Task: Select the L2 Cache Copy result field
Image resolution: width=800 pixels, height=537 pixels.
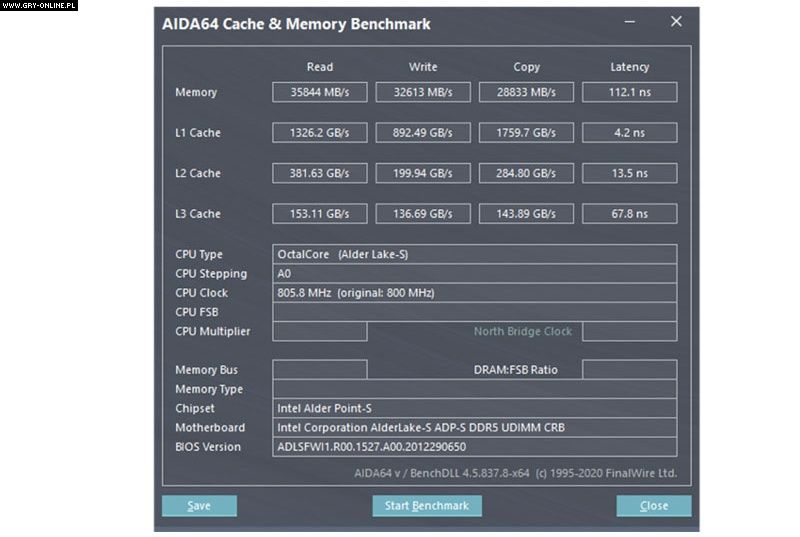Action: [x=526, y=173]
